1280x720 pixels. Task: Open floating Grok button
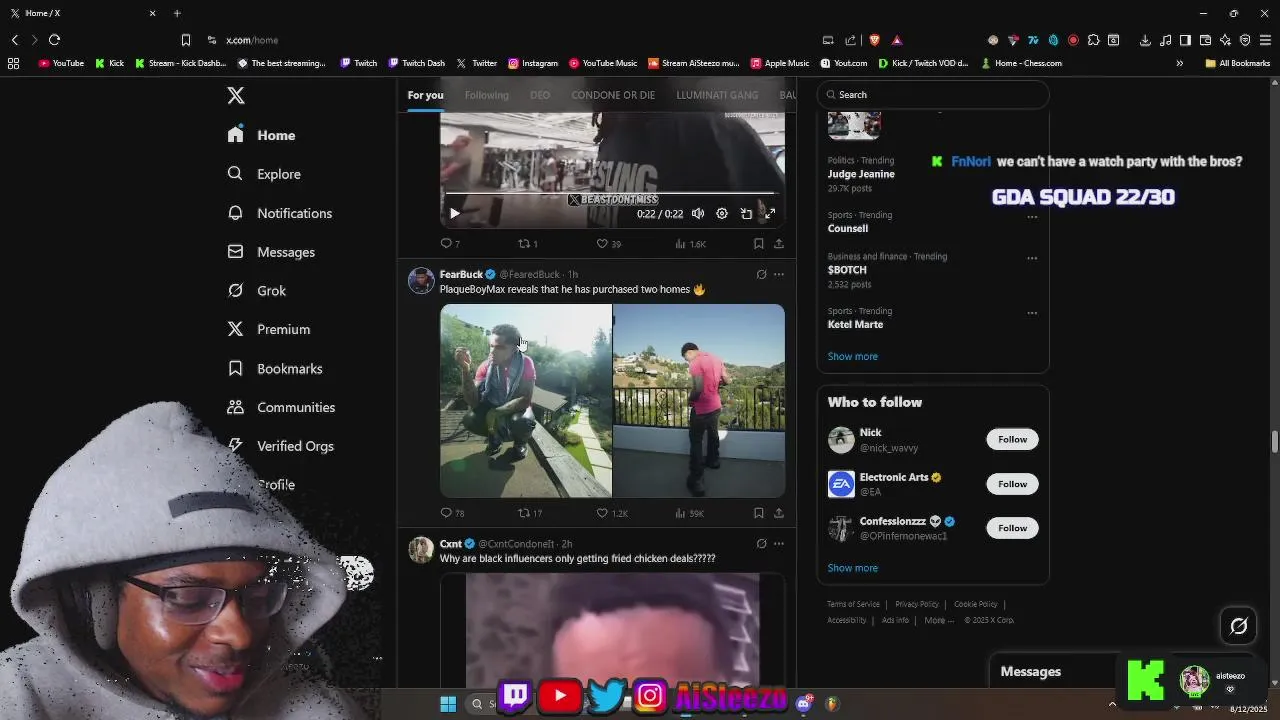pyautogui.click(x=1239, y=626)
